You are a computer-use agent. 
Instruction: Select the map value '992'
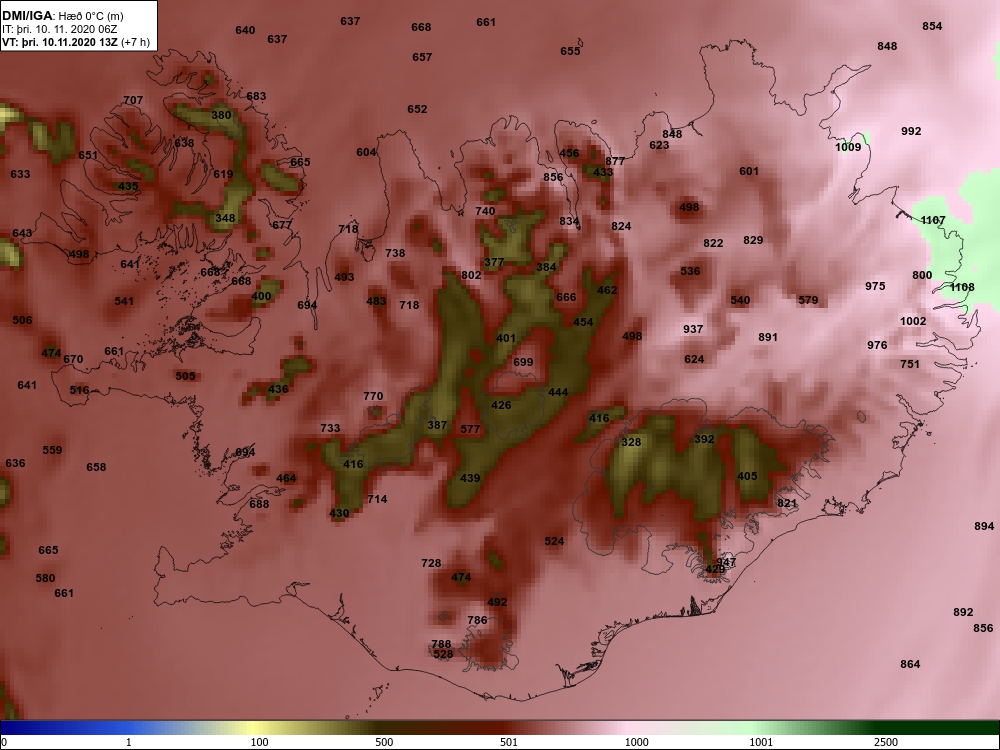(911, 131)
